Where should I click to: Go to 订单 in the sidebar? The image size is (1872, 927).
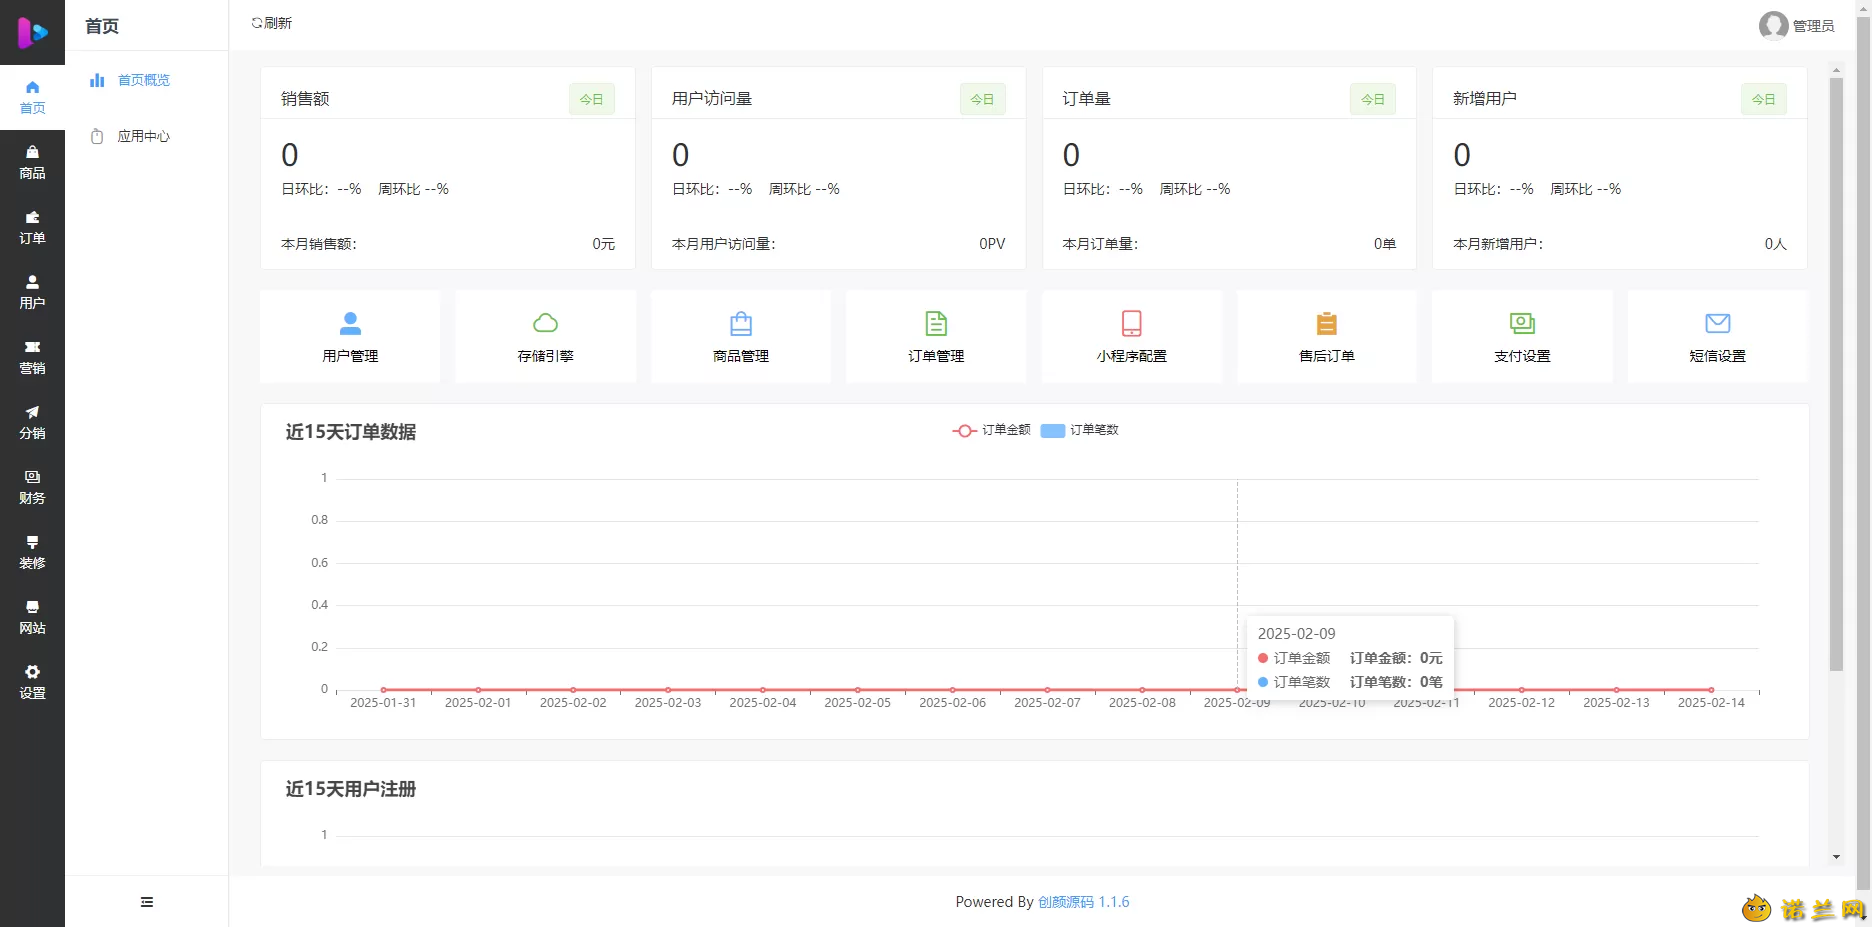(32, 227)
